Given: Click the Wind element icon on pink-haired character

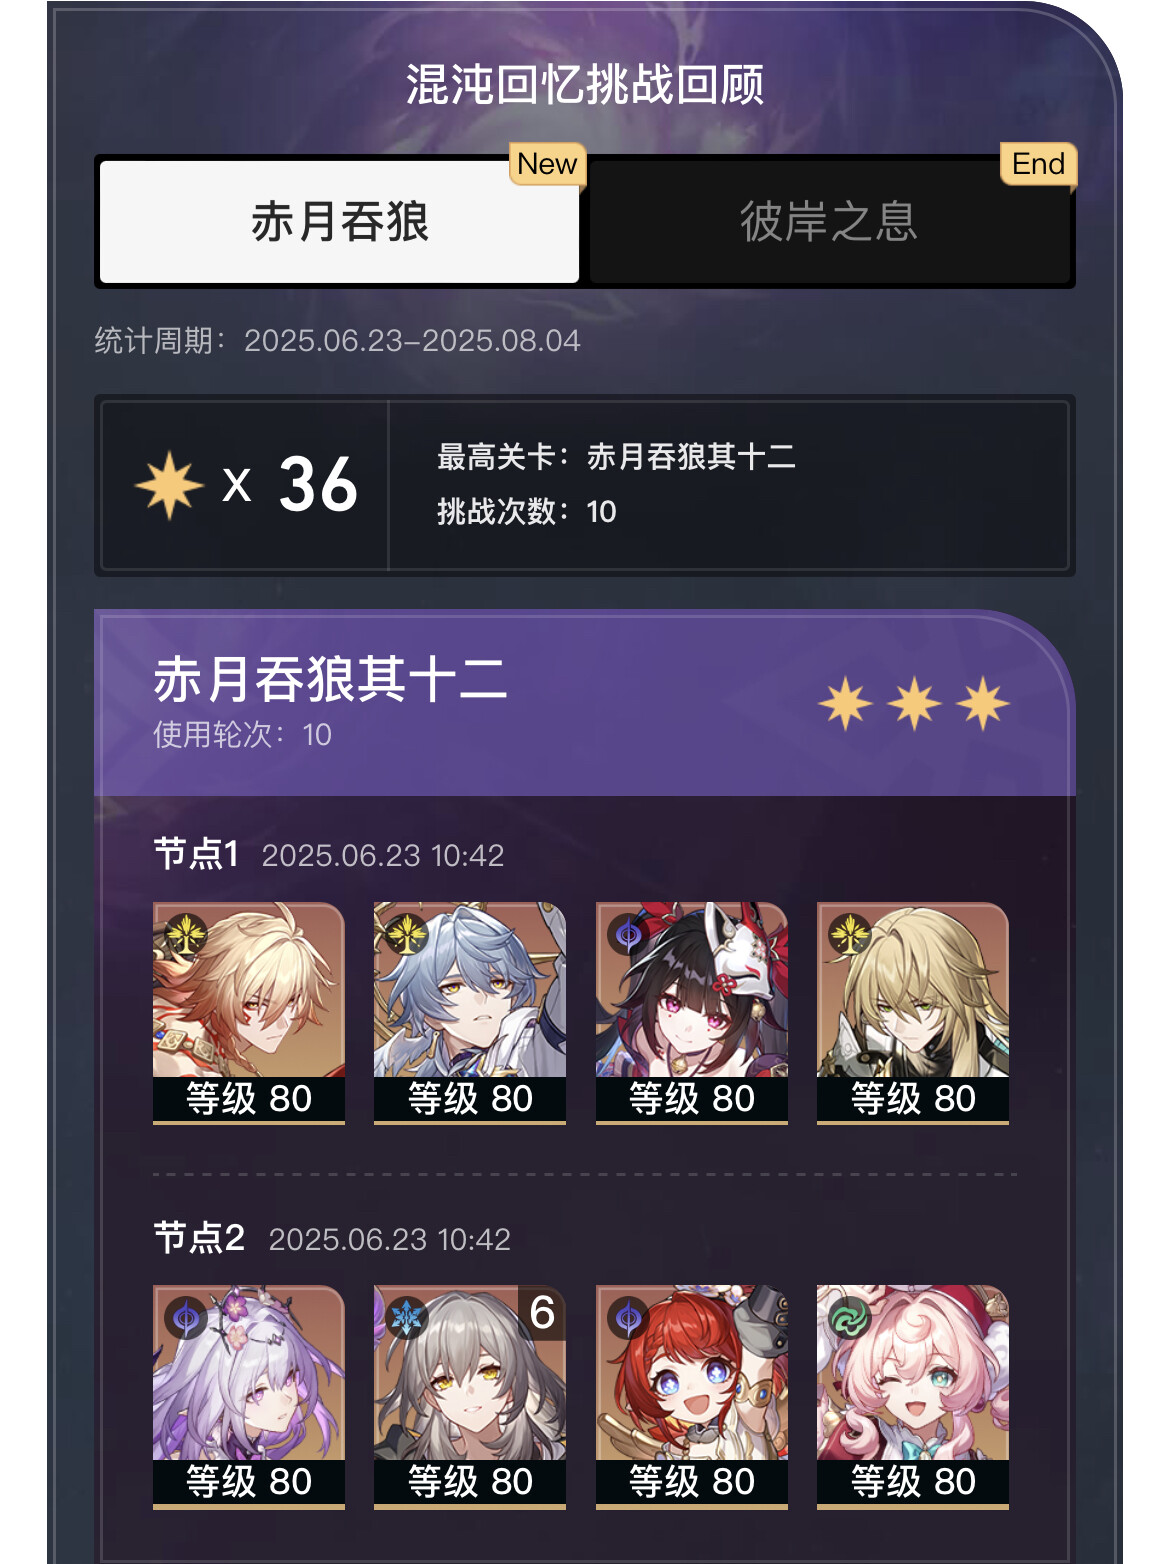Looking at the screenshot, I should click(x=850, y=1319).
